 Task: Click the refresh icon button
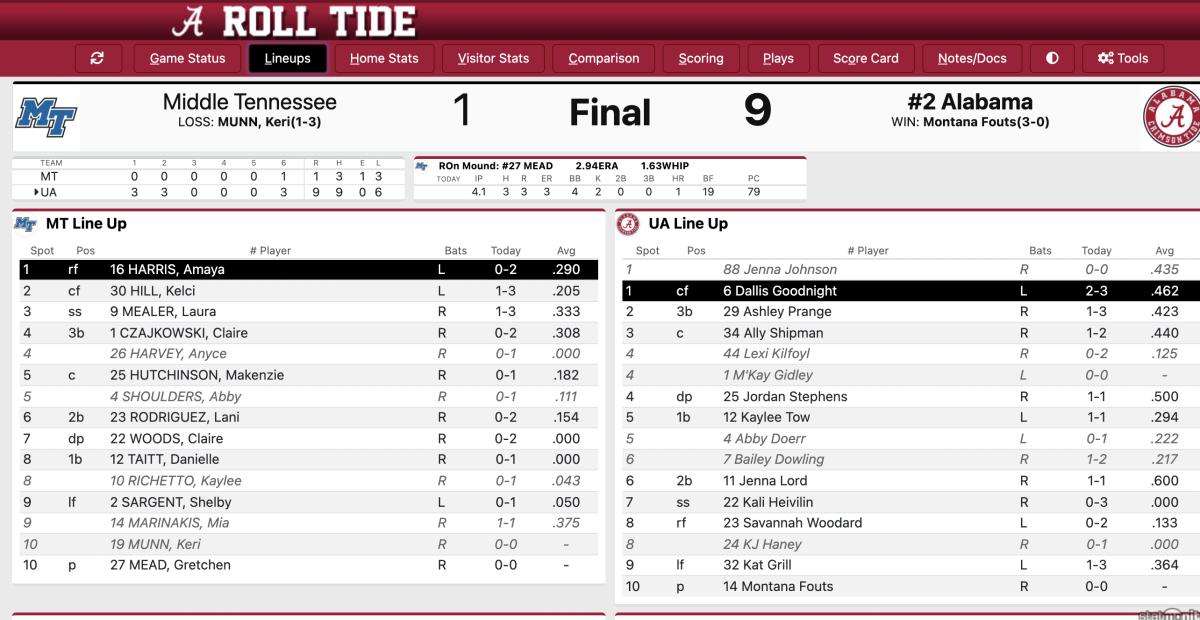(97, 58)
